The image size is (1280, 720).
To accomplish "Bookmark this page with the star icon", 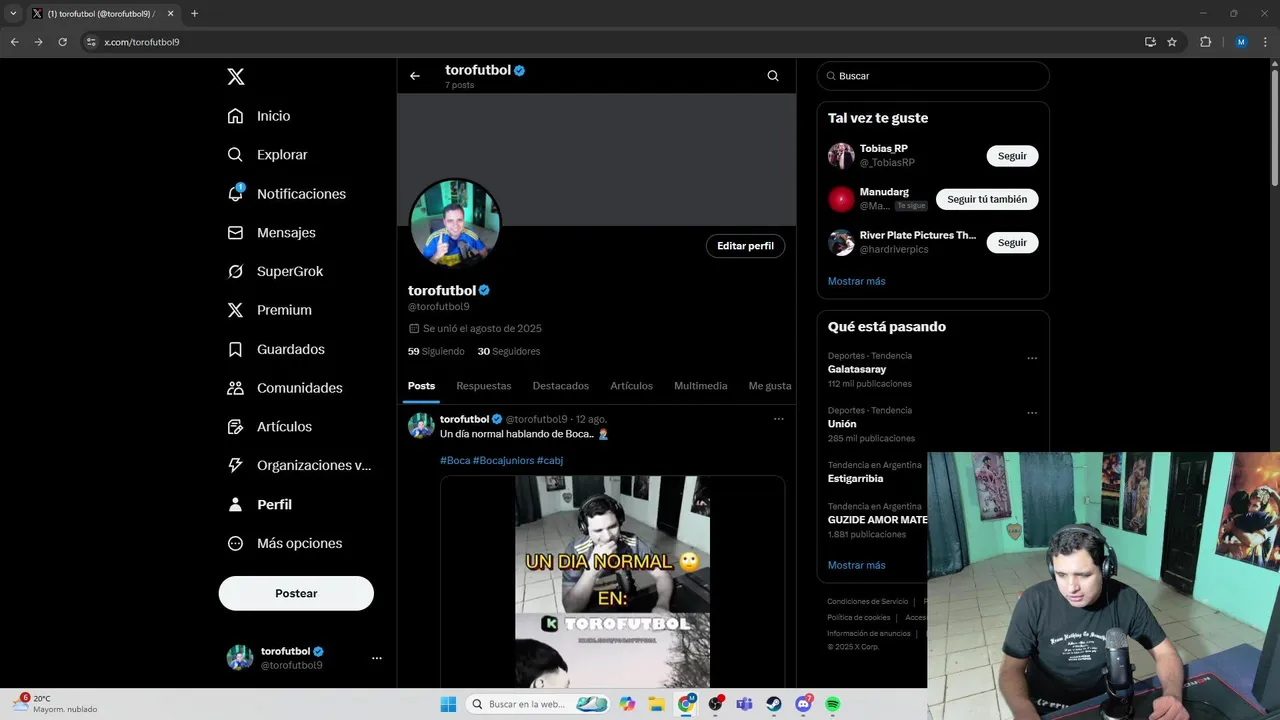I will tap(1172, 42).
